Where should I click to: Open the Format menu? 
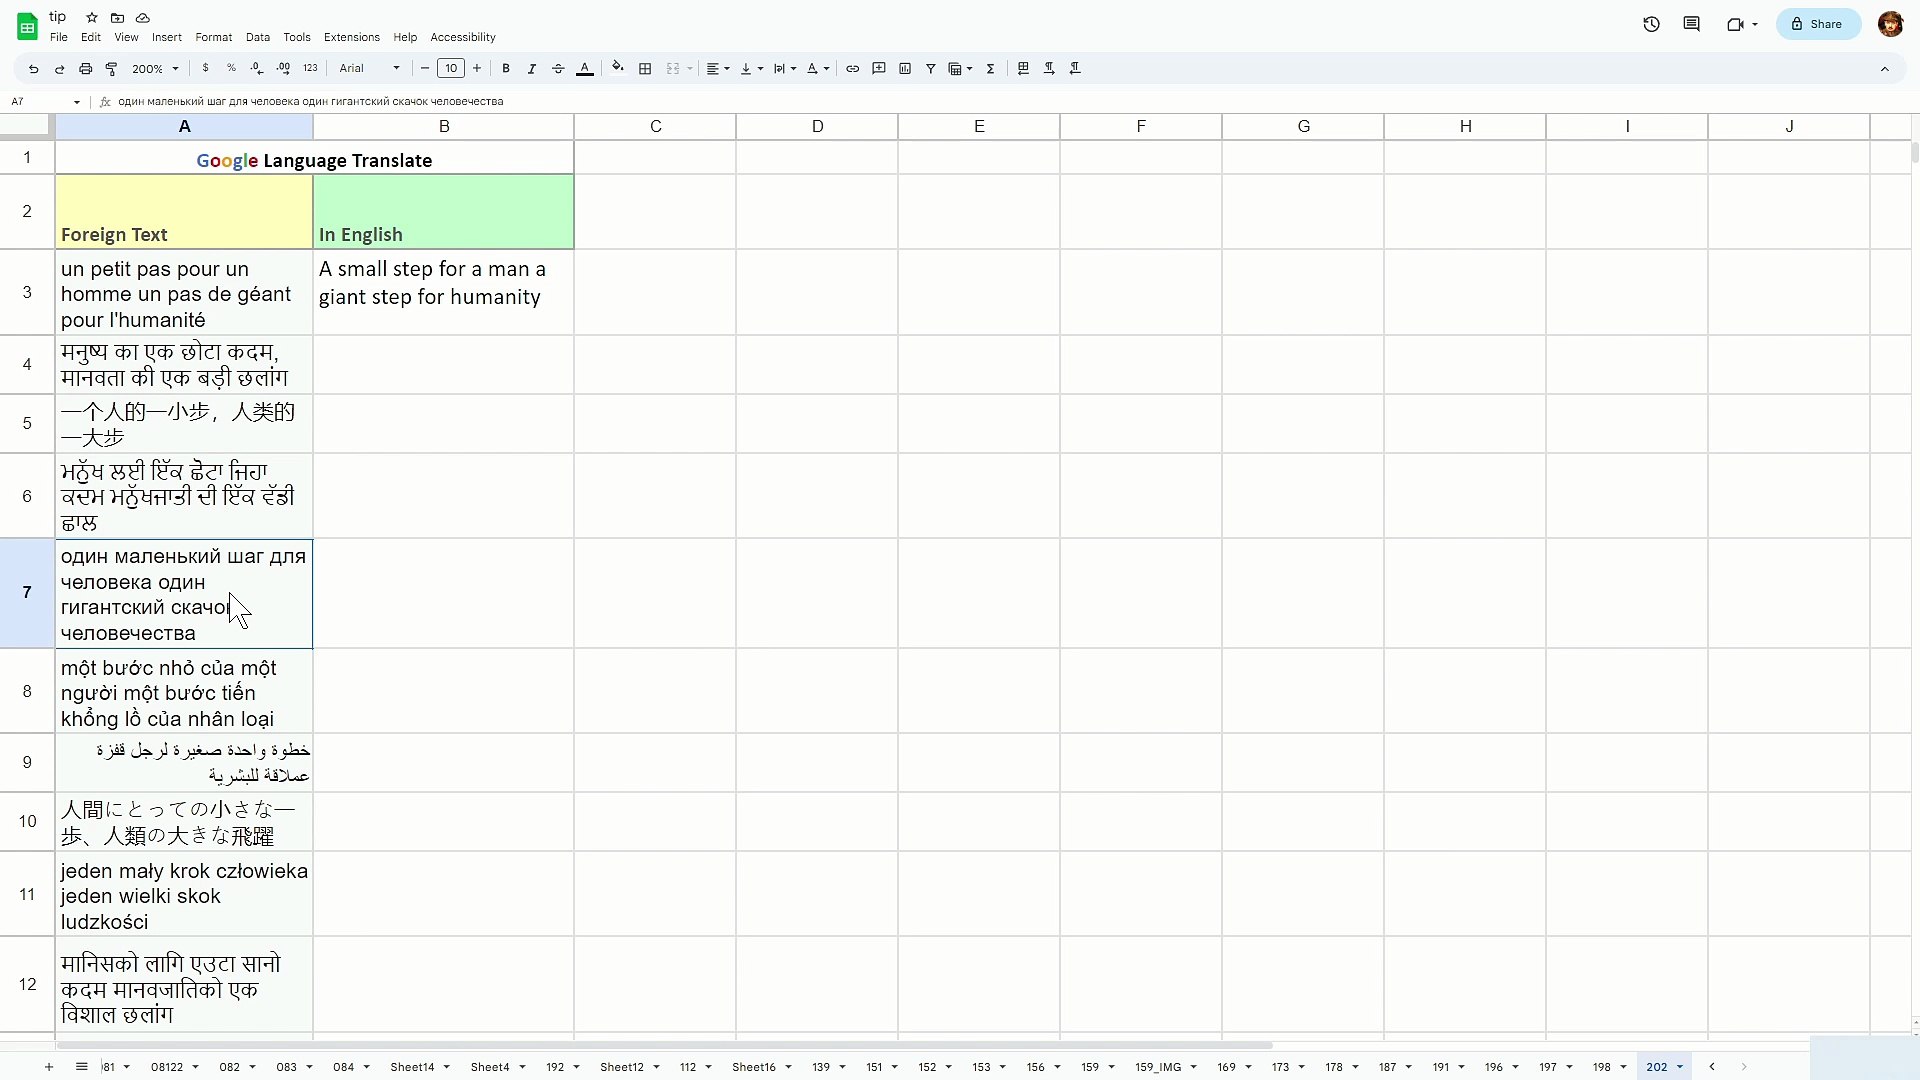pyautogui.click(x=213, y=37)
